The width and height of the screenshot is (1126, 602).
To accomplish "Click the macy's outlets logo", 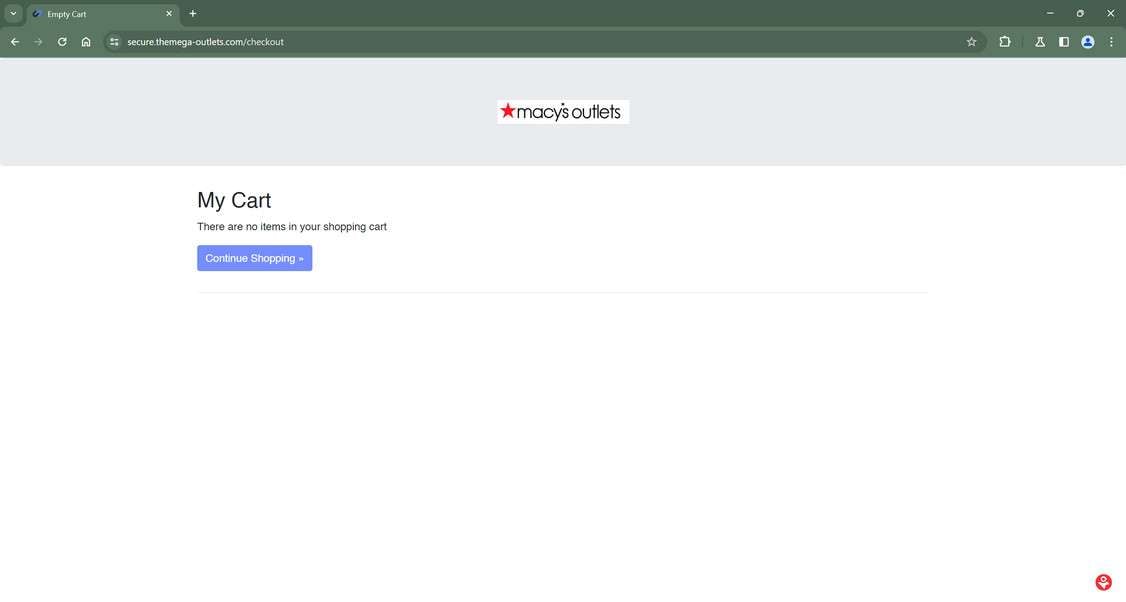I will tap(563, 112).
